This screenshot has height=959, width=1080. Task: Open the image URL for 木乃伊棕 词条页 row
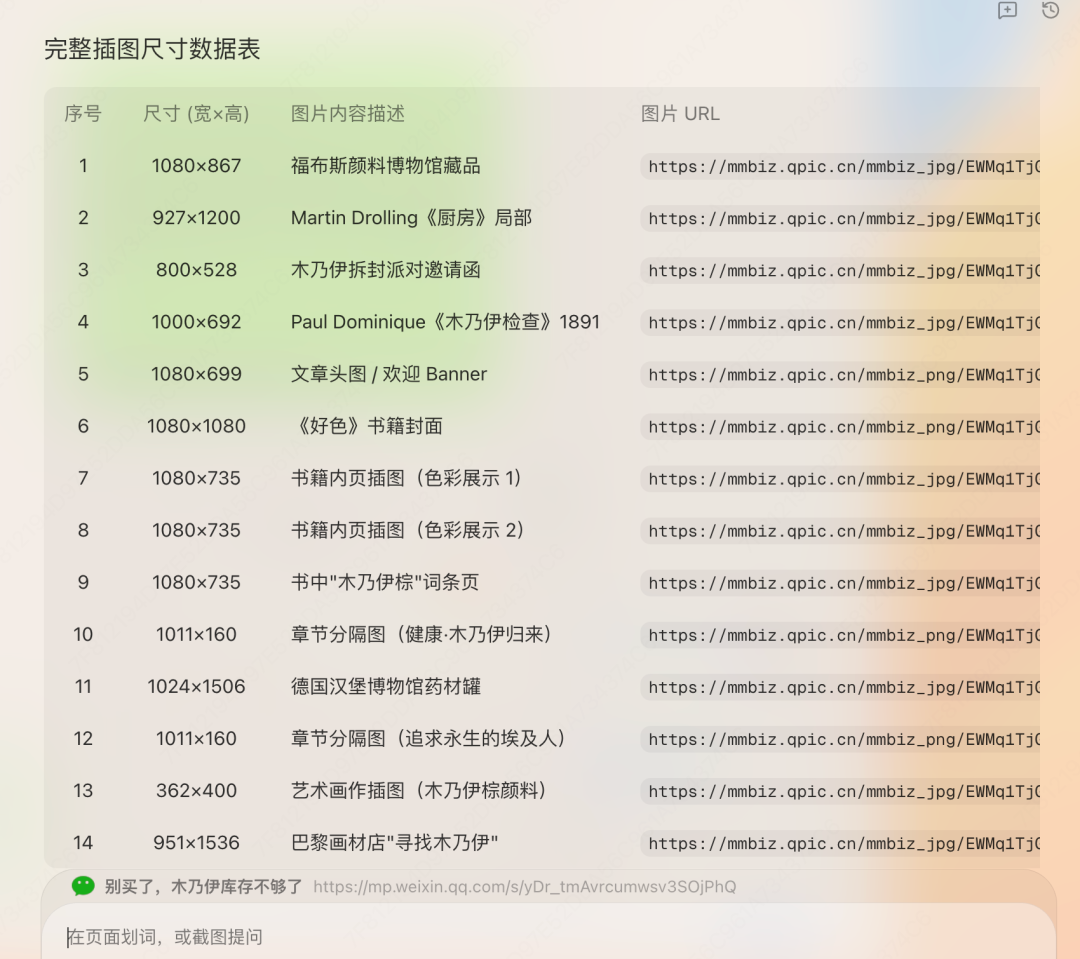(840, 584)
